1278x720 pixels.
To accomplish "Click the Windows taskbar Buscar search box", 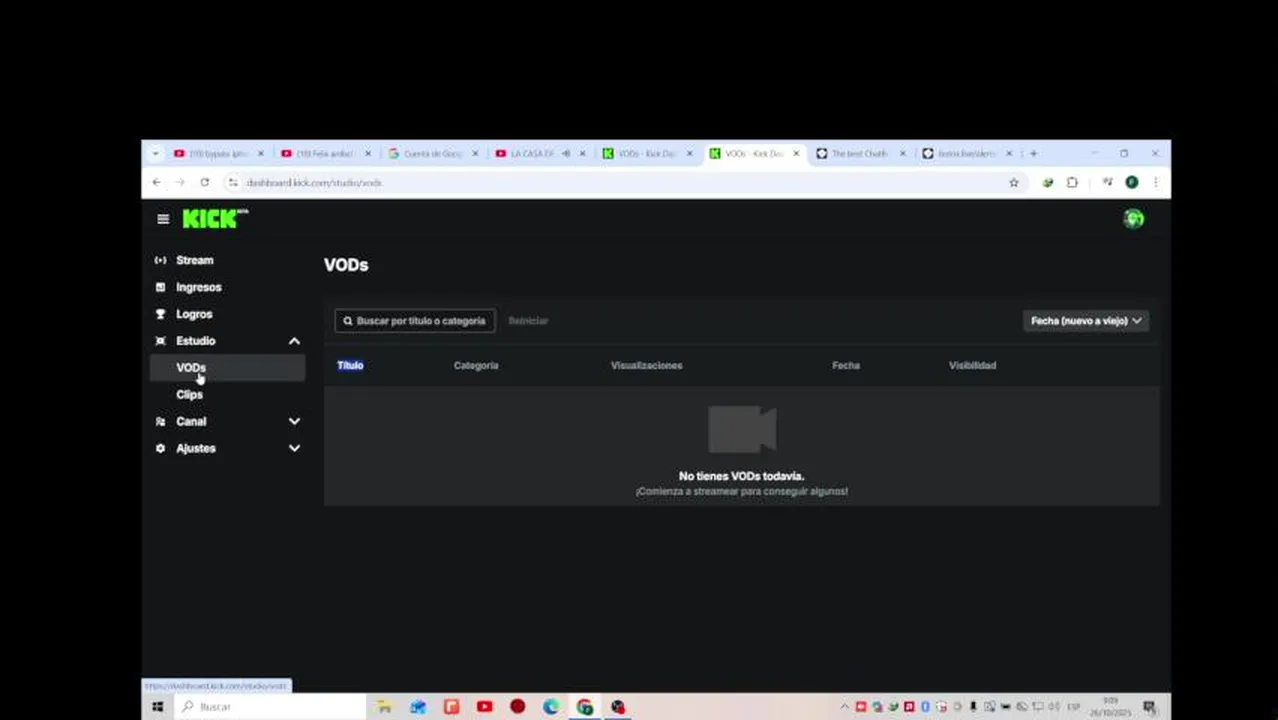I will [x=270, y=707].
